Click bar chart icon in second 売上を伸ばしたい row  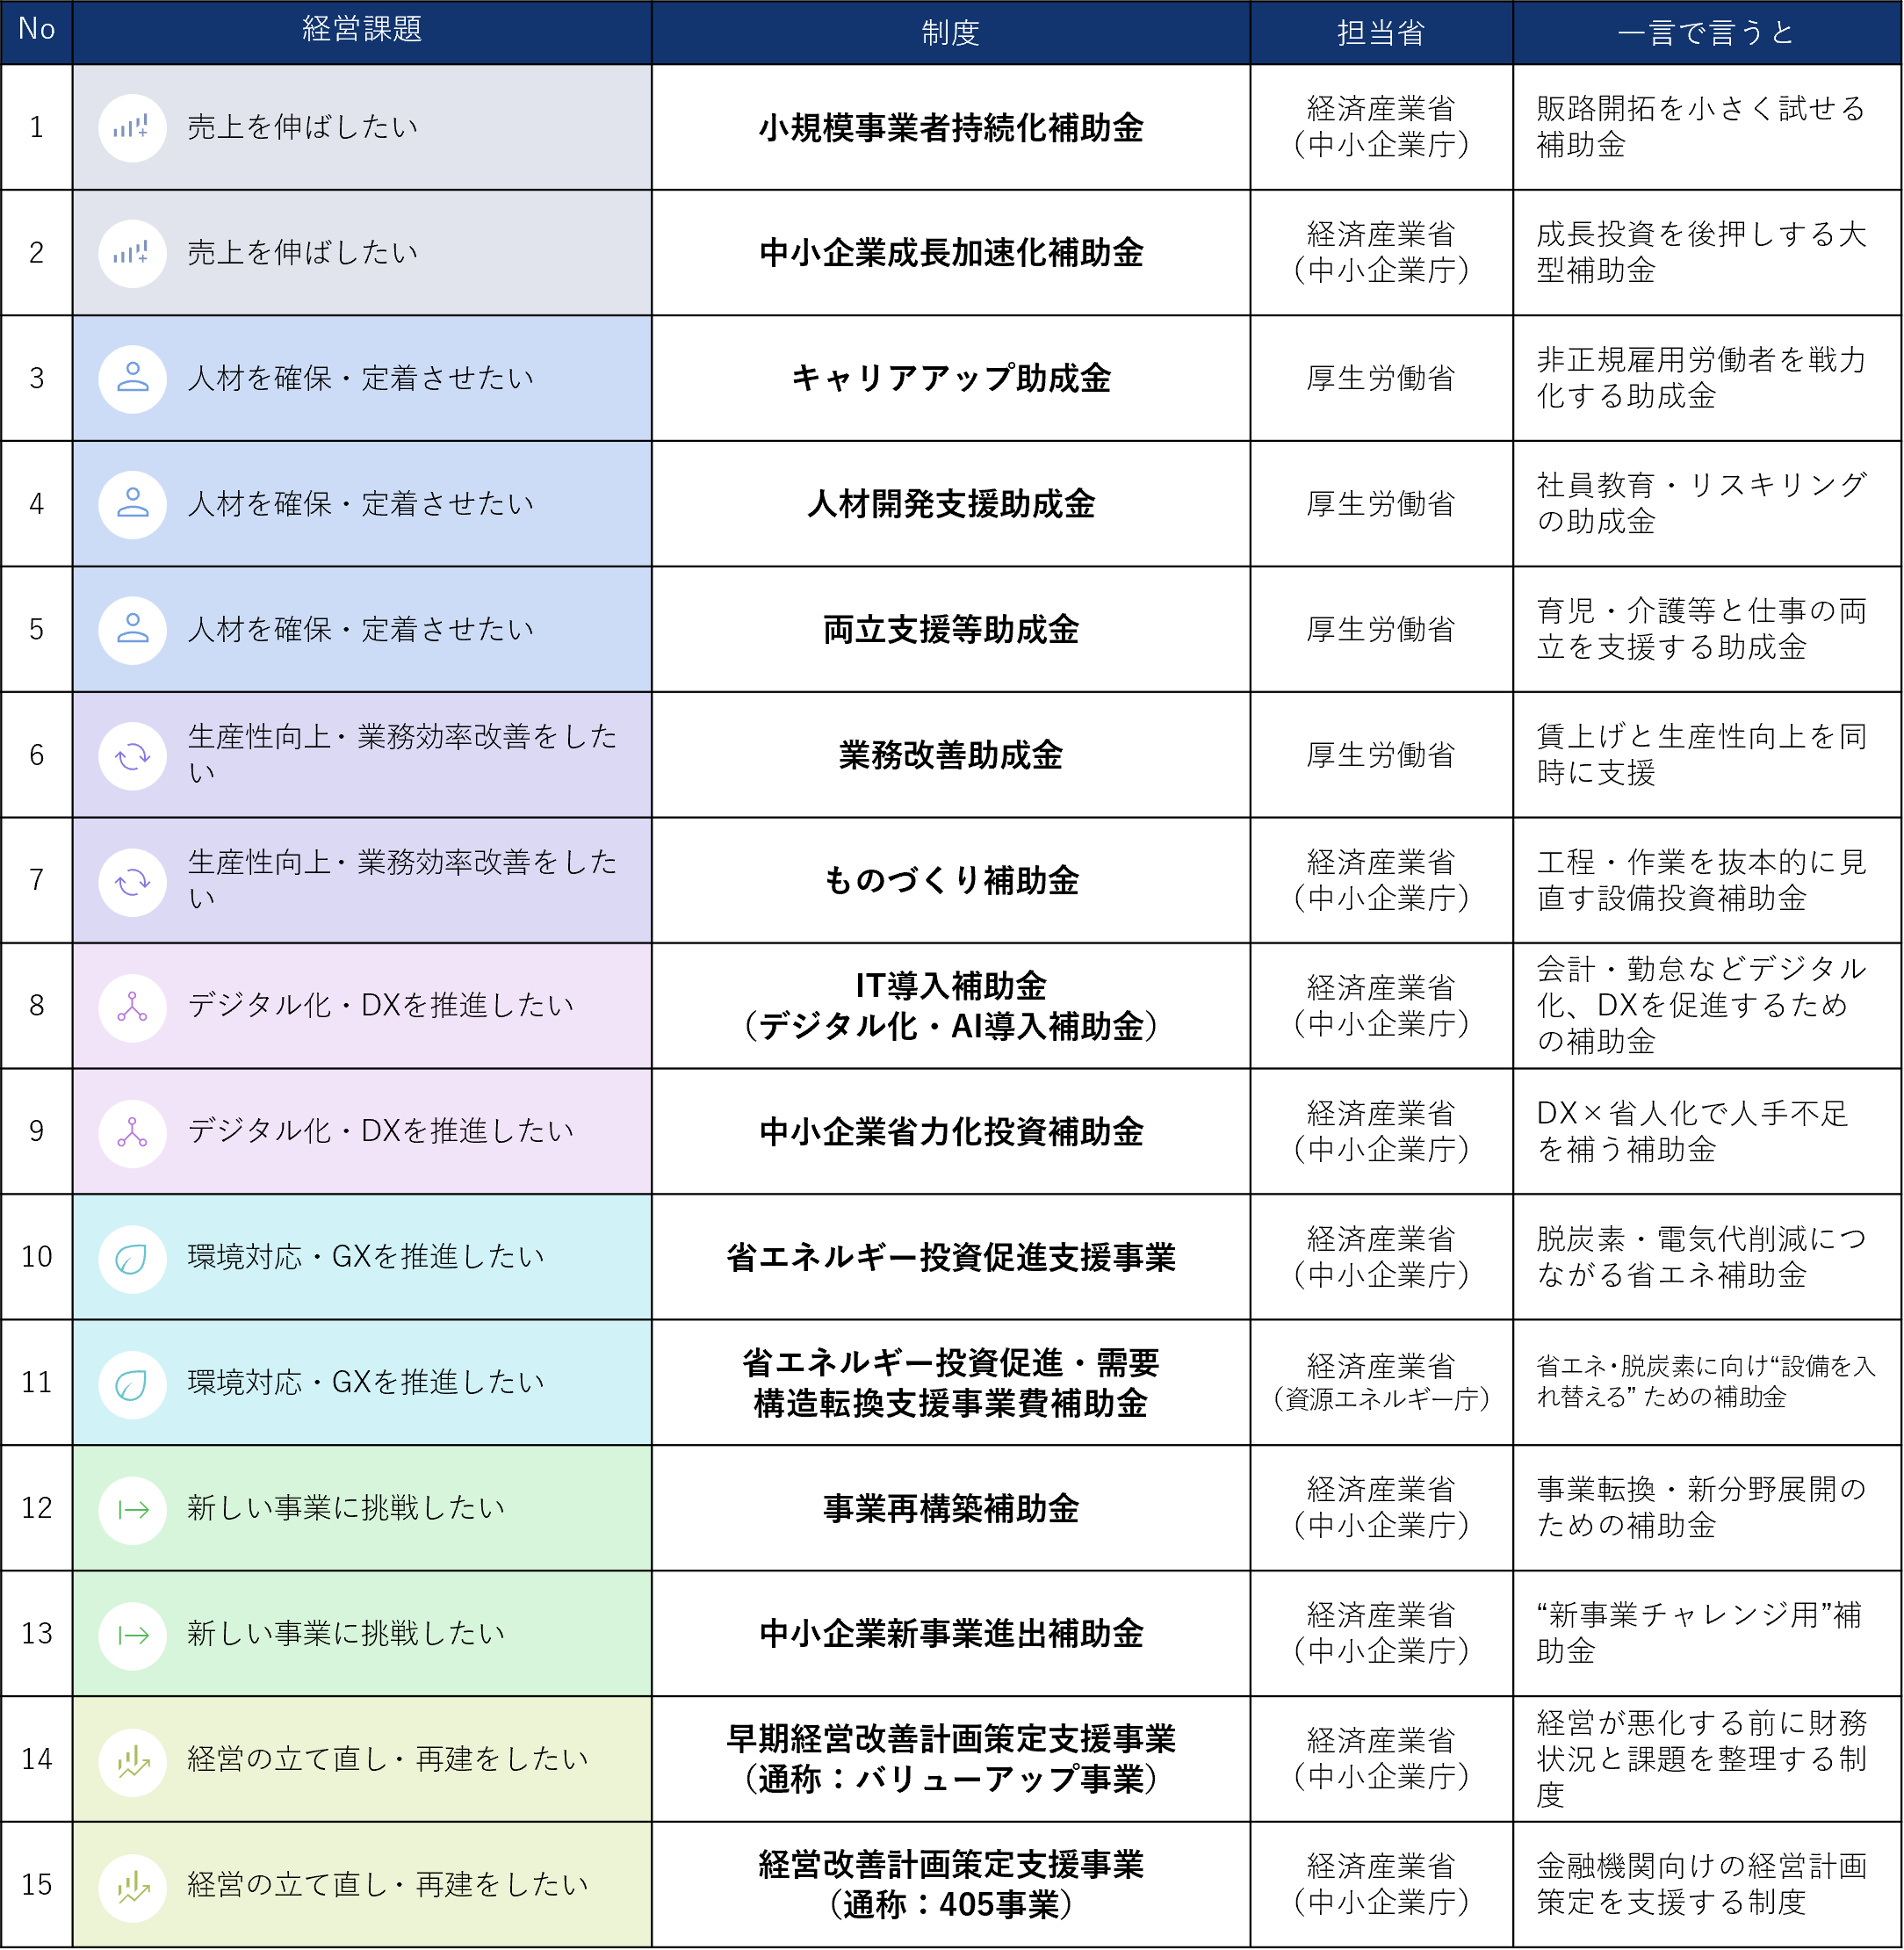coord(132,254)
